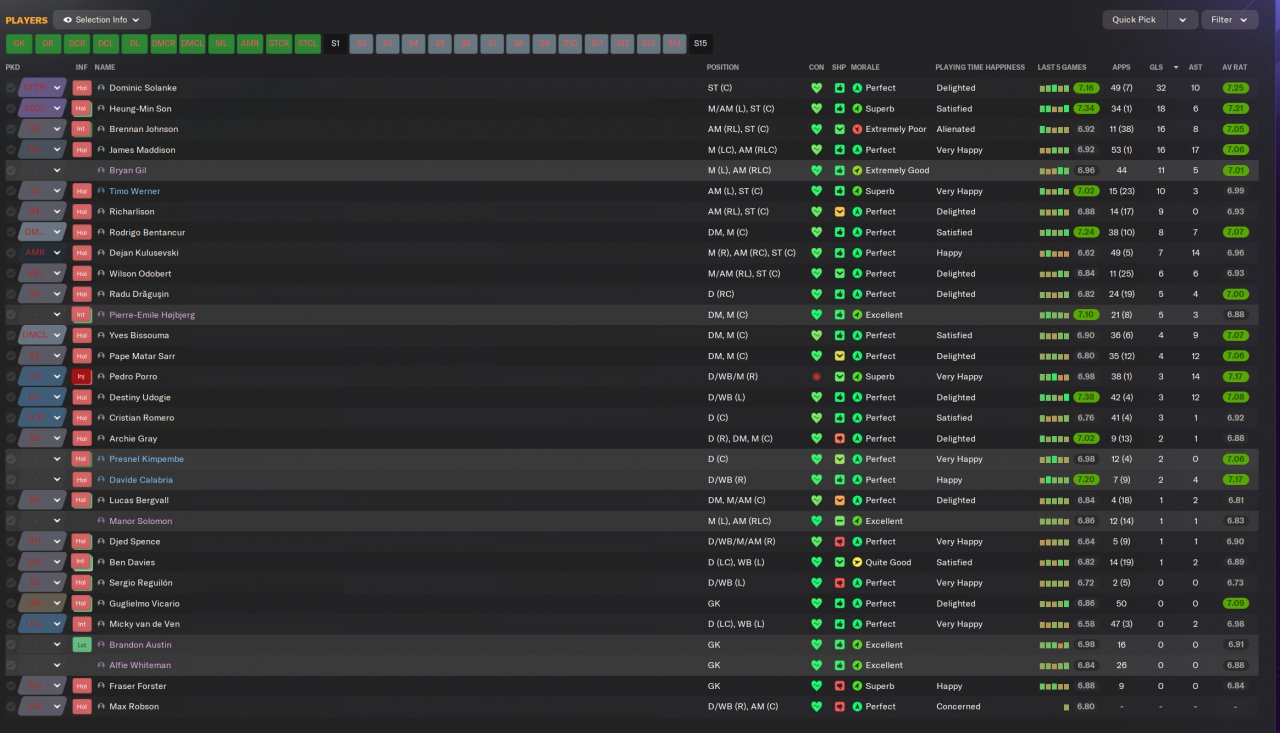The width and height of the screenshot is (1280, 733).
Task: Open the position picker for Dejan Kulusevski
Action: 43,253
